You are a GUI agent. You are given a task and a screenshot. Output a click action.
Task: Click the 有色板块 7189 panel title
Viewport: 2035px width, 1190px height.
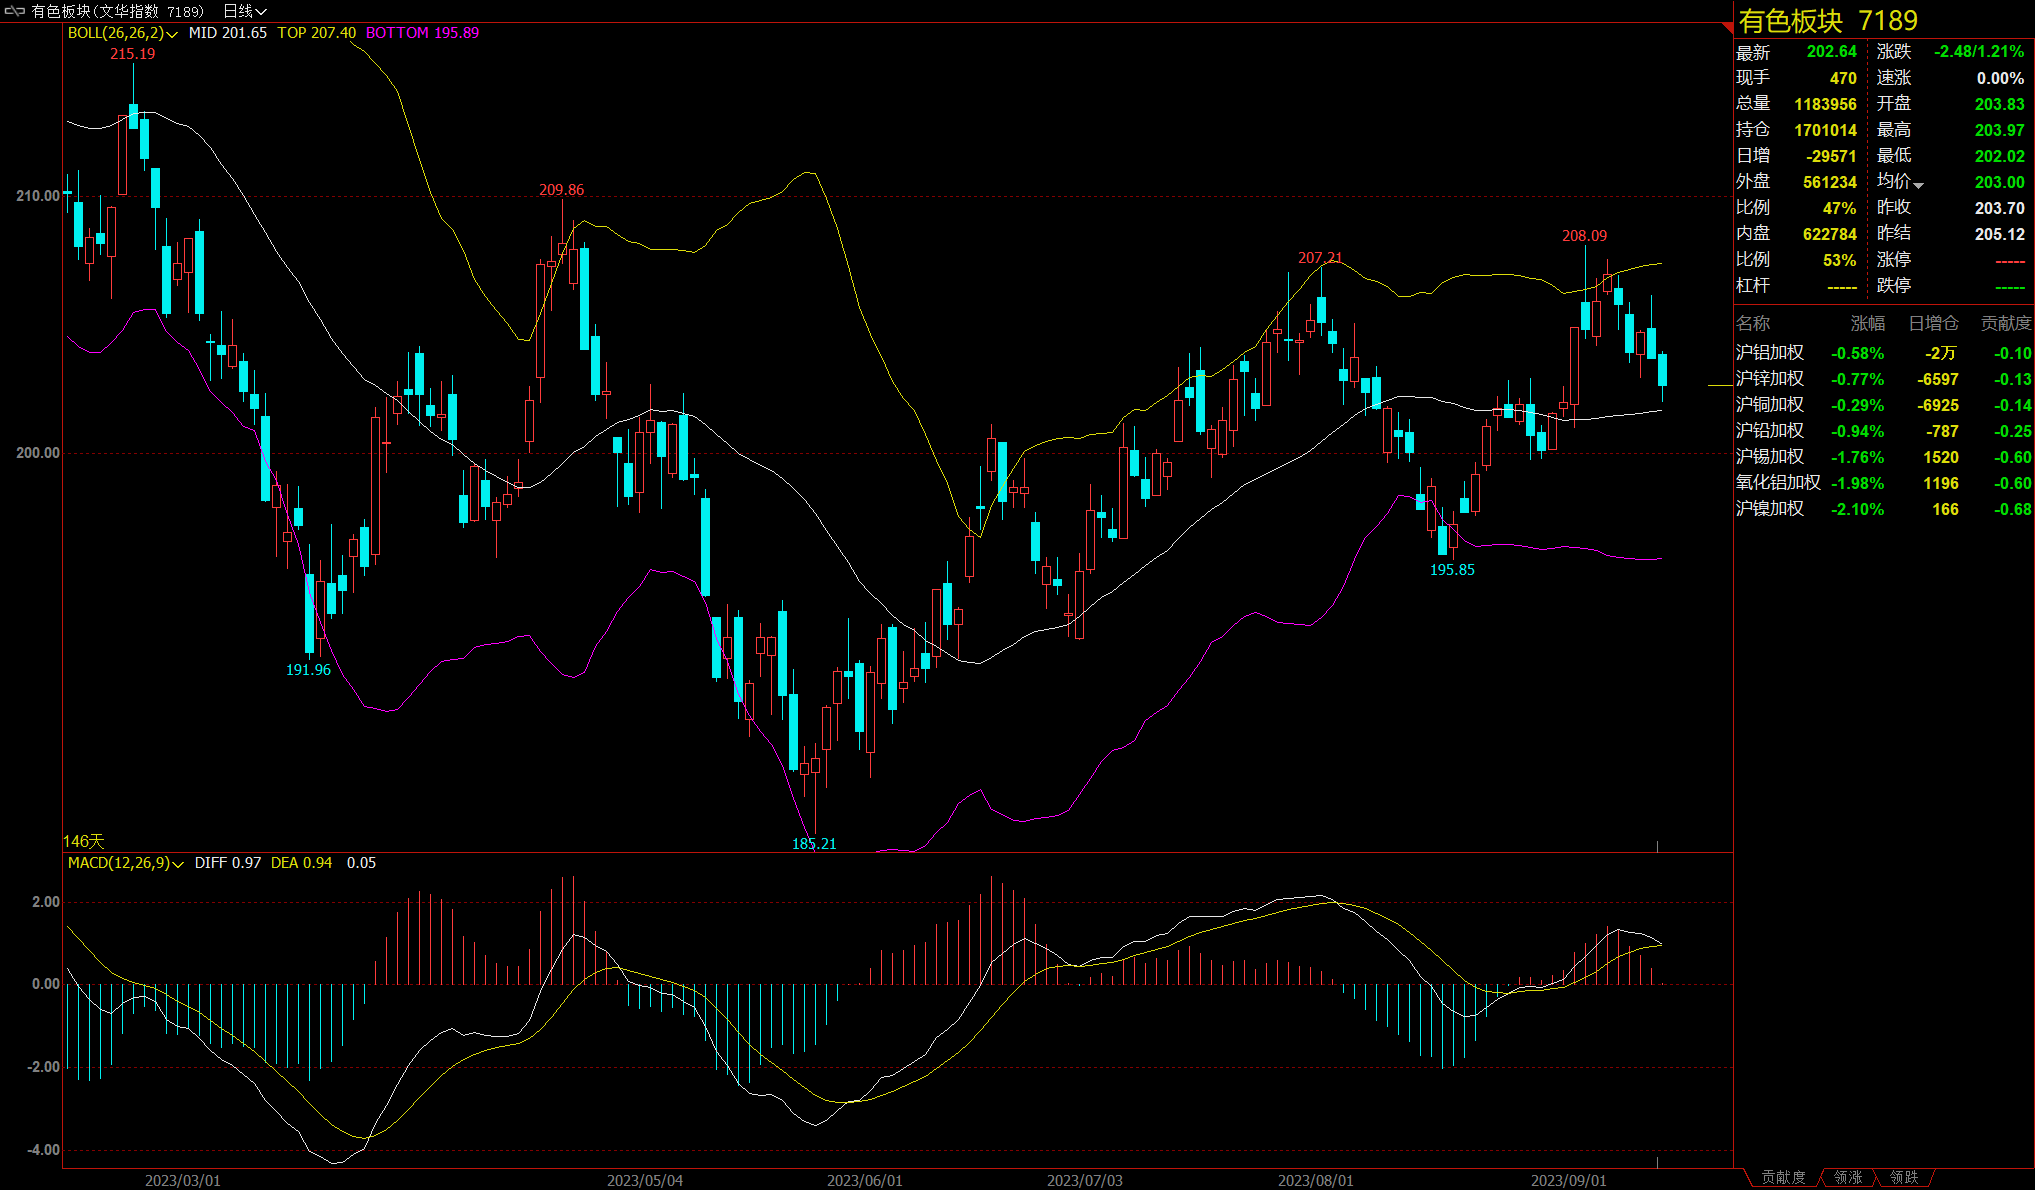pyautogui.click(x=1828, y=21)
